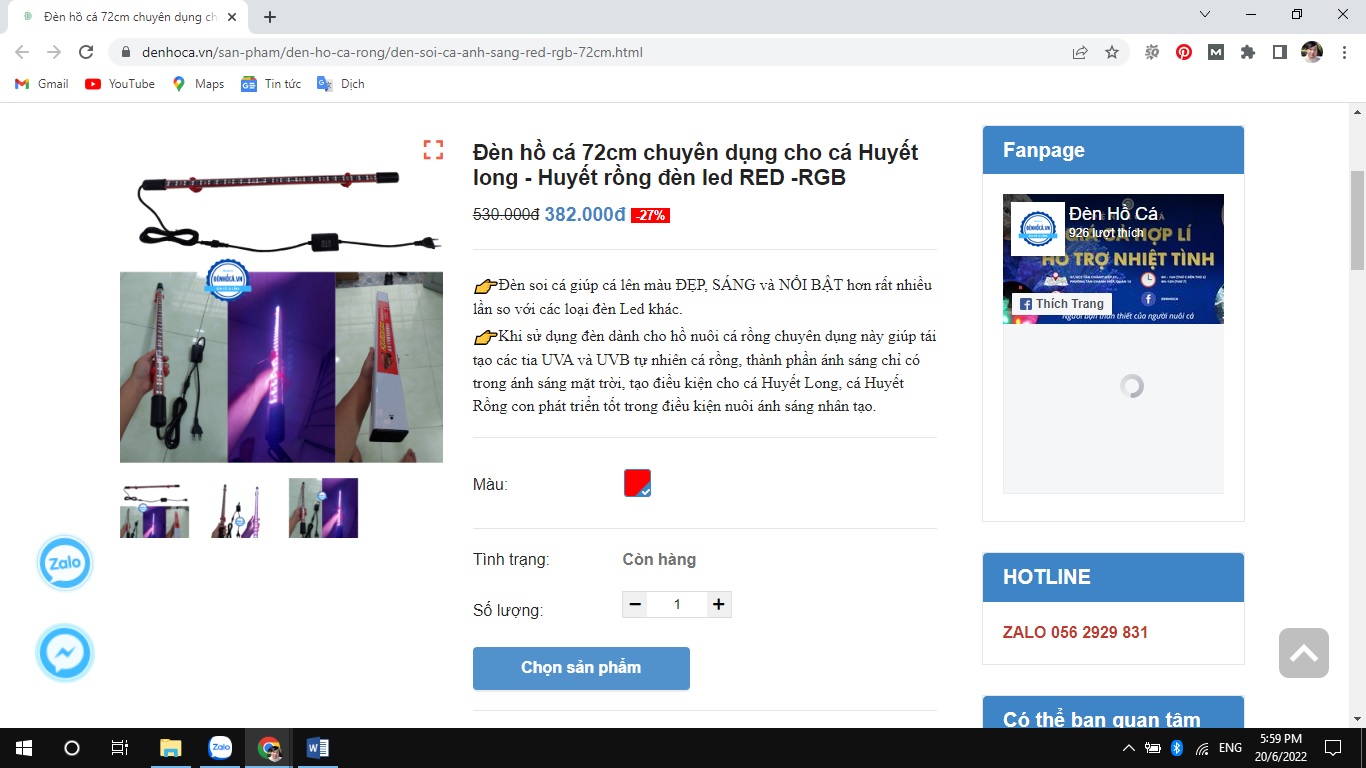
Task: Click the 'Thích Trang' Facebook button
Action: [x=1061, y=304]
